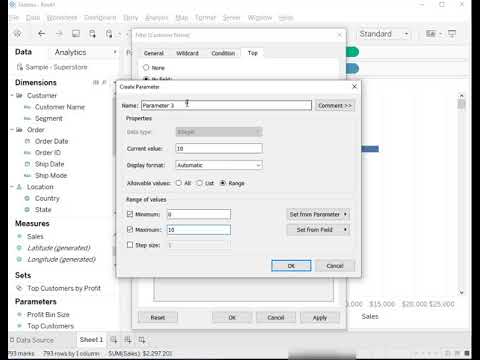Open the Worksheet menu

tap(62, 18)
